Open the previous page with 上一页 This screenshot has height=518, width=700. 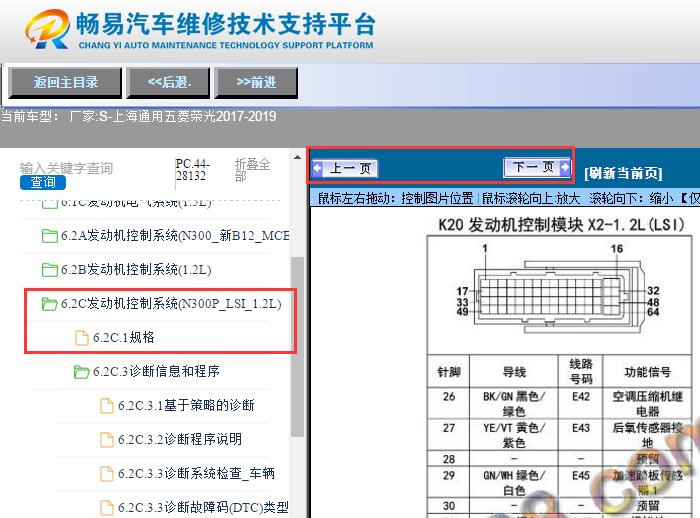click(345, 168)
